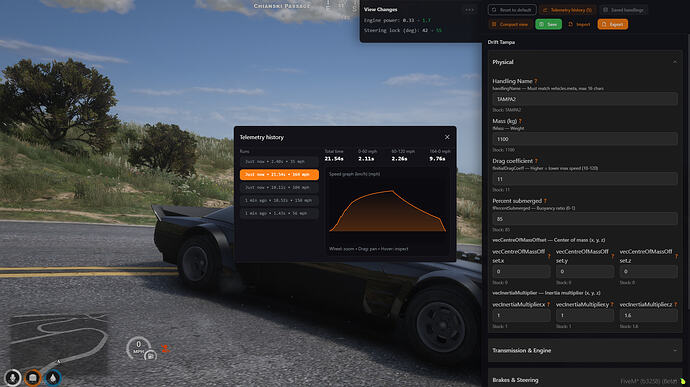Click the red seatbelt warning icon
This screenshot has width=690, height=387.
(165, 349)
